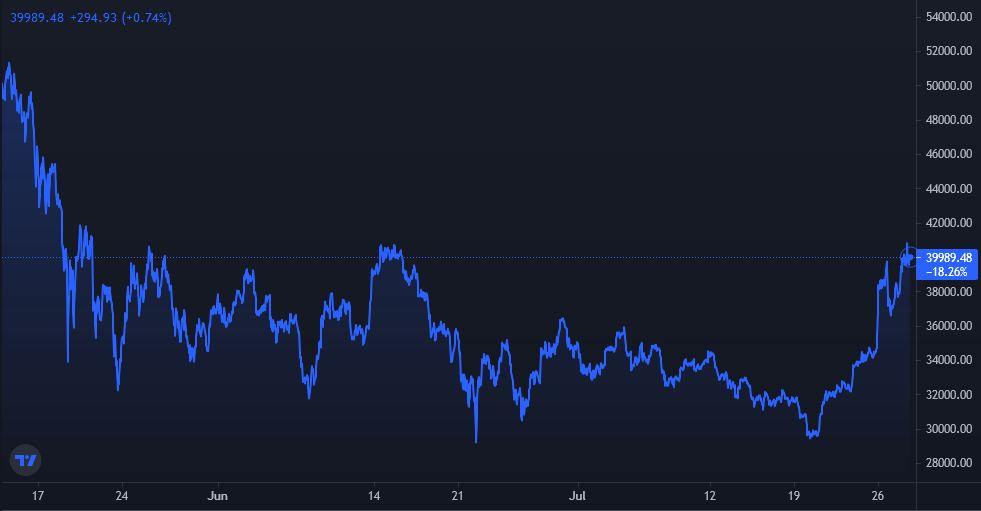
Task: Select the 38000.00 price axis label
Action: (948, 291)
